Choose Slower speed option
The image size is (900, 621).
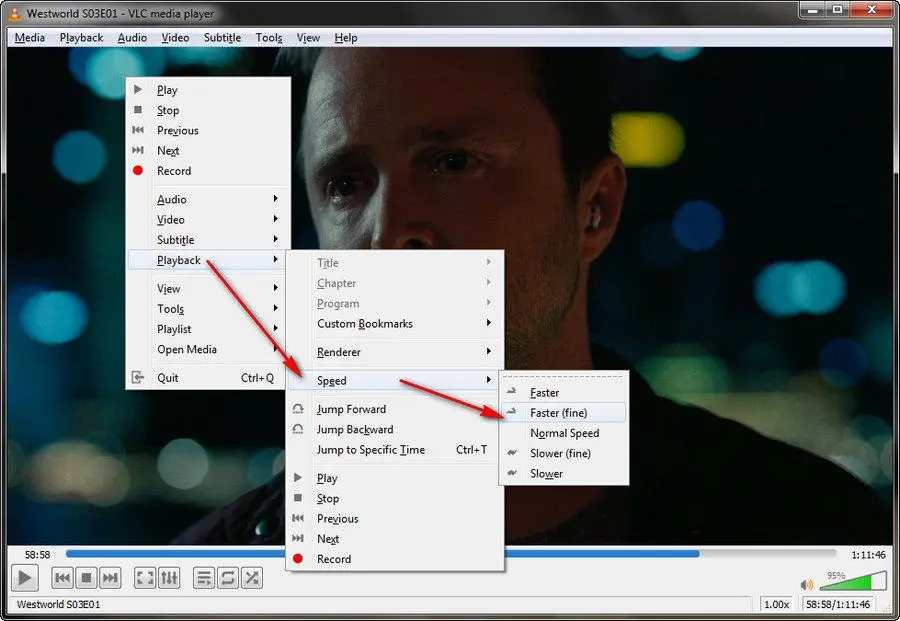(x=564, y=473)
